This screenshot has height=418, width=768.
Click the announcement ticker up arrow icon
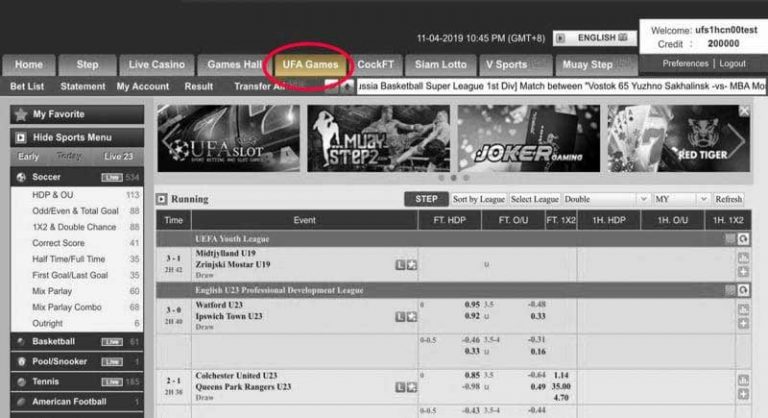tap(347, 86)
